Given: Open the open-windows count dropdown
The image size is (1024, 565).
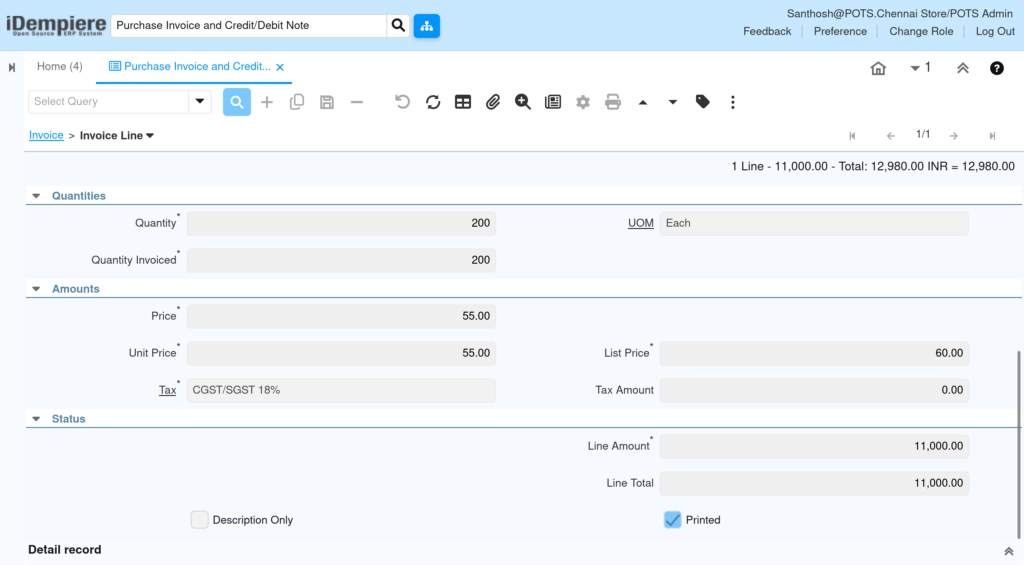Looking at the screenshot, I should [x=920, y=68].
